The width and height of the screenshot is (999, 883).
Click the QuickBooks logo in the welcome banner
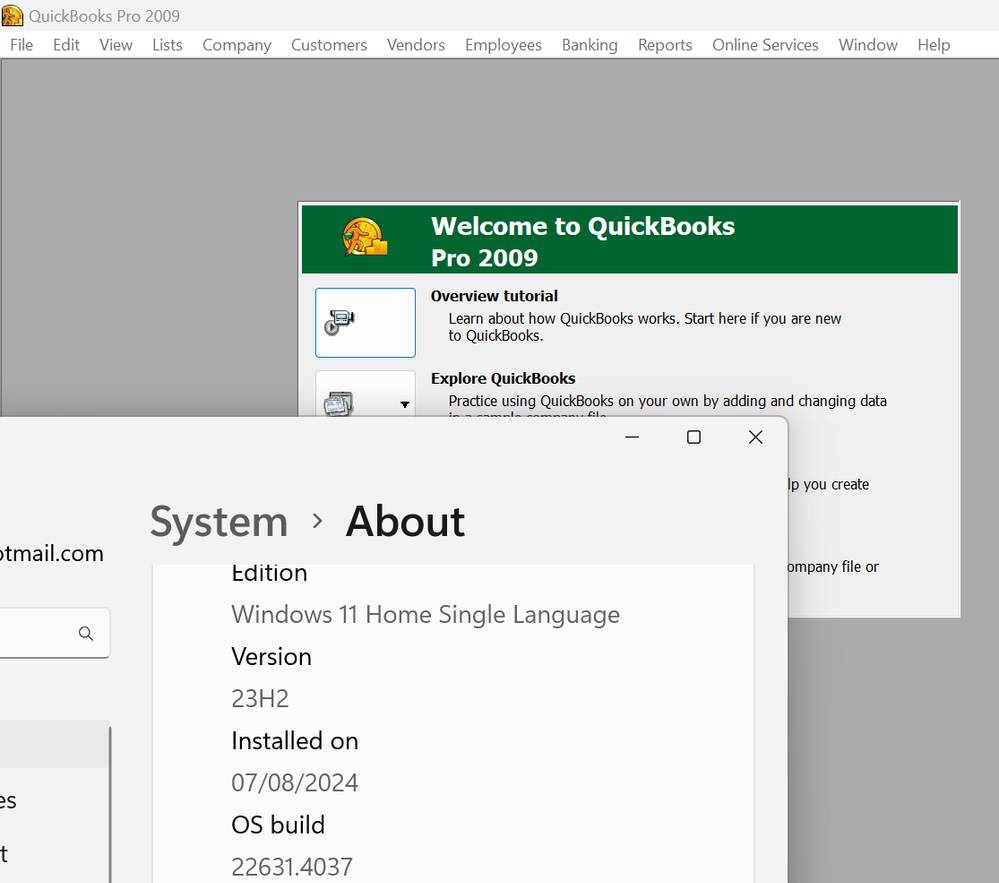365,239
